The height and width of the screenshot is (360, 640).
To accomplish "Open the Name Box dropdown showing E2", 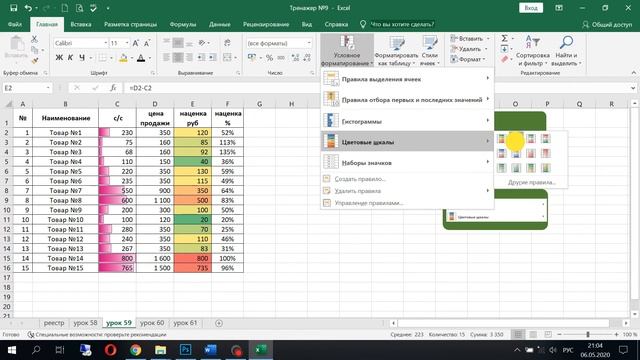I will [x=48, y=88].
